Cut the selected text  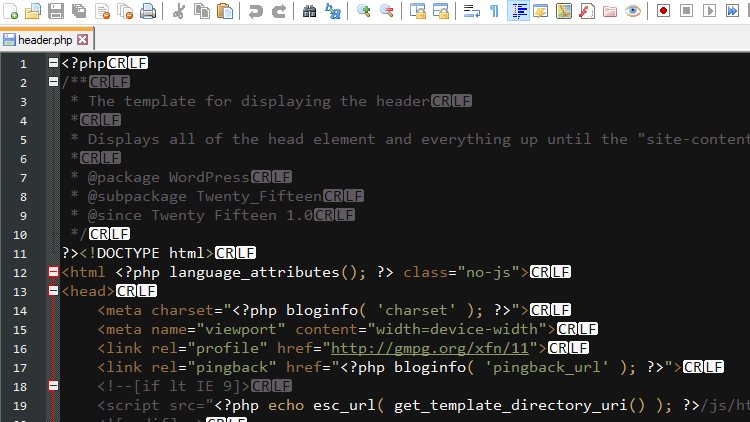[x=179, y=11]
